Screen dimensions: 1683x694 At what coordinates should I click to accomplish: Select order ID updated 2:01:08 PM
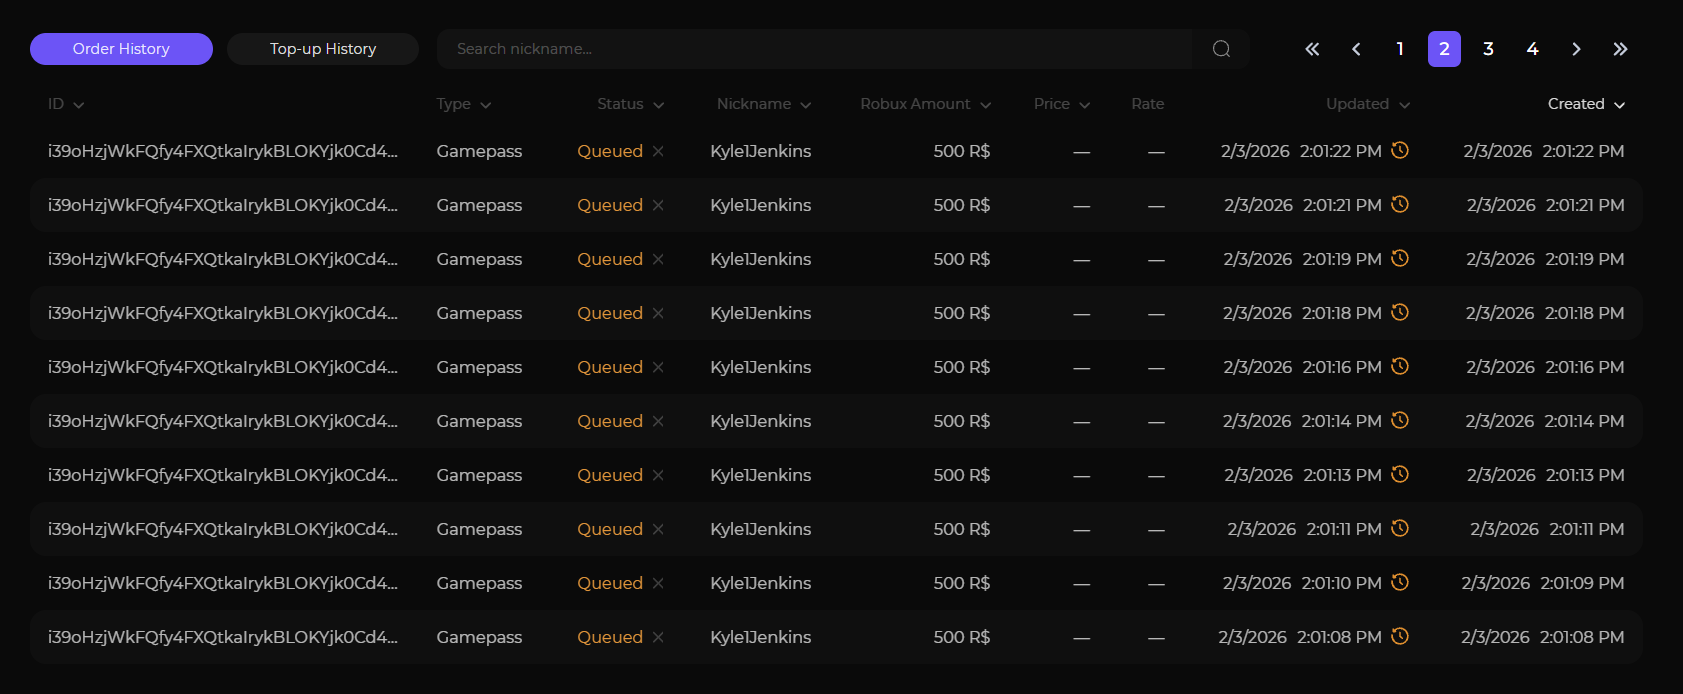pos(223,637)
